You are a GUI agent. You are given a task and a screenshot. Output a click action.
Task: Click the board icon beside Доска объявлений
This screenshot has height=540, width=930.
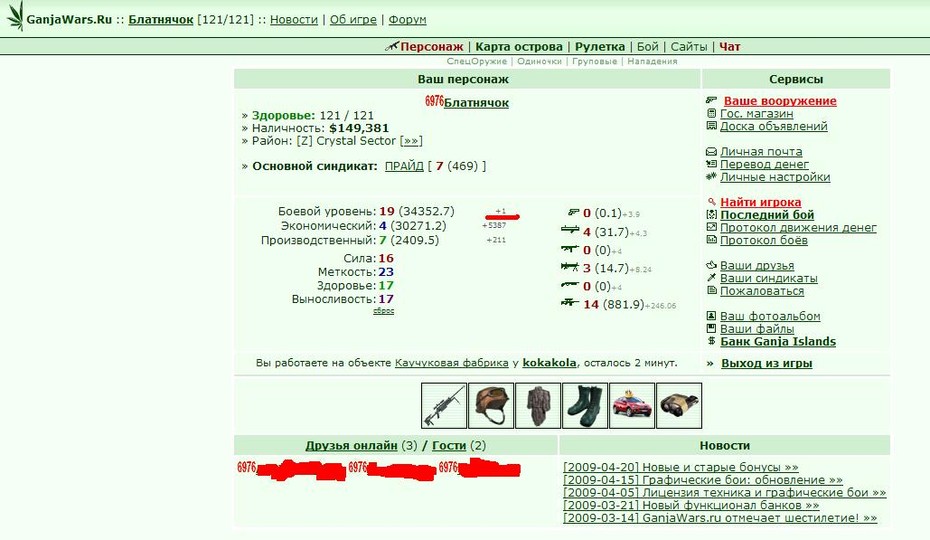(712, 126)
